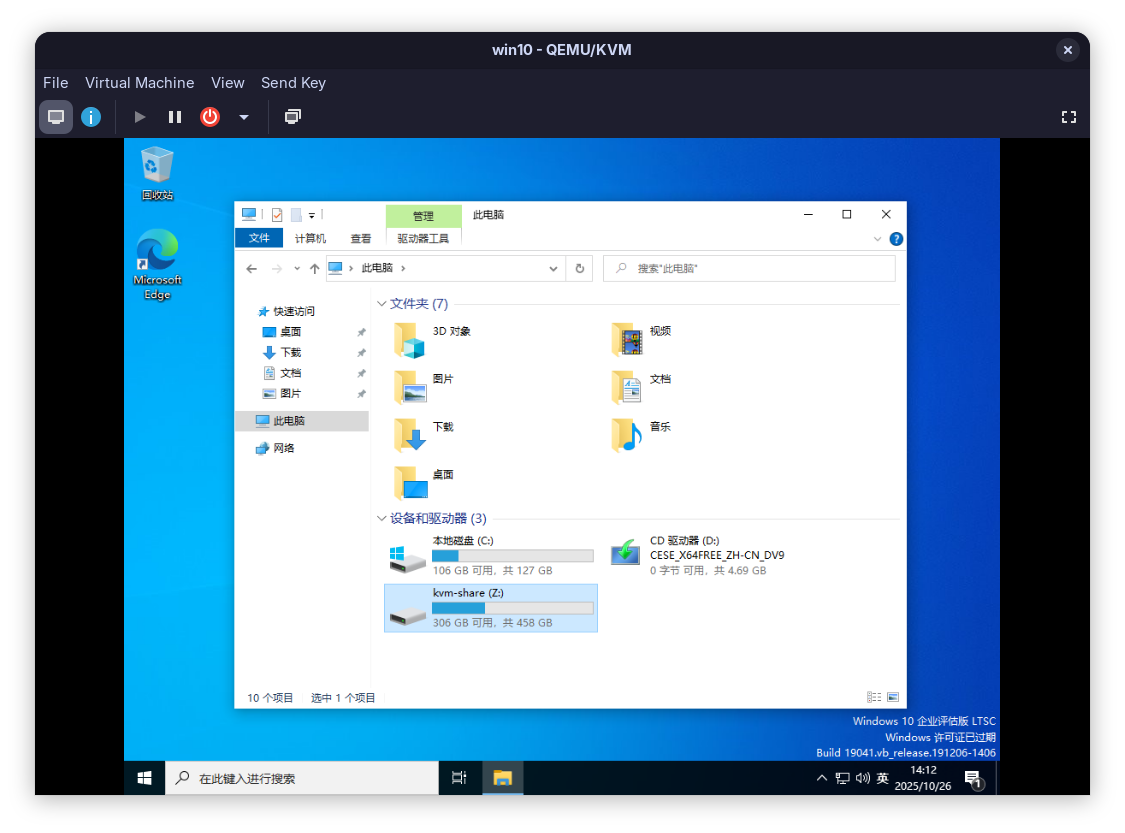Expand the address bar history dropdown
Screen dimensions: 1125x833
click(x=554, y=269)
